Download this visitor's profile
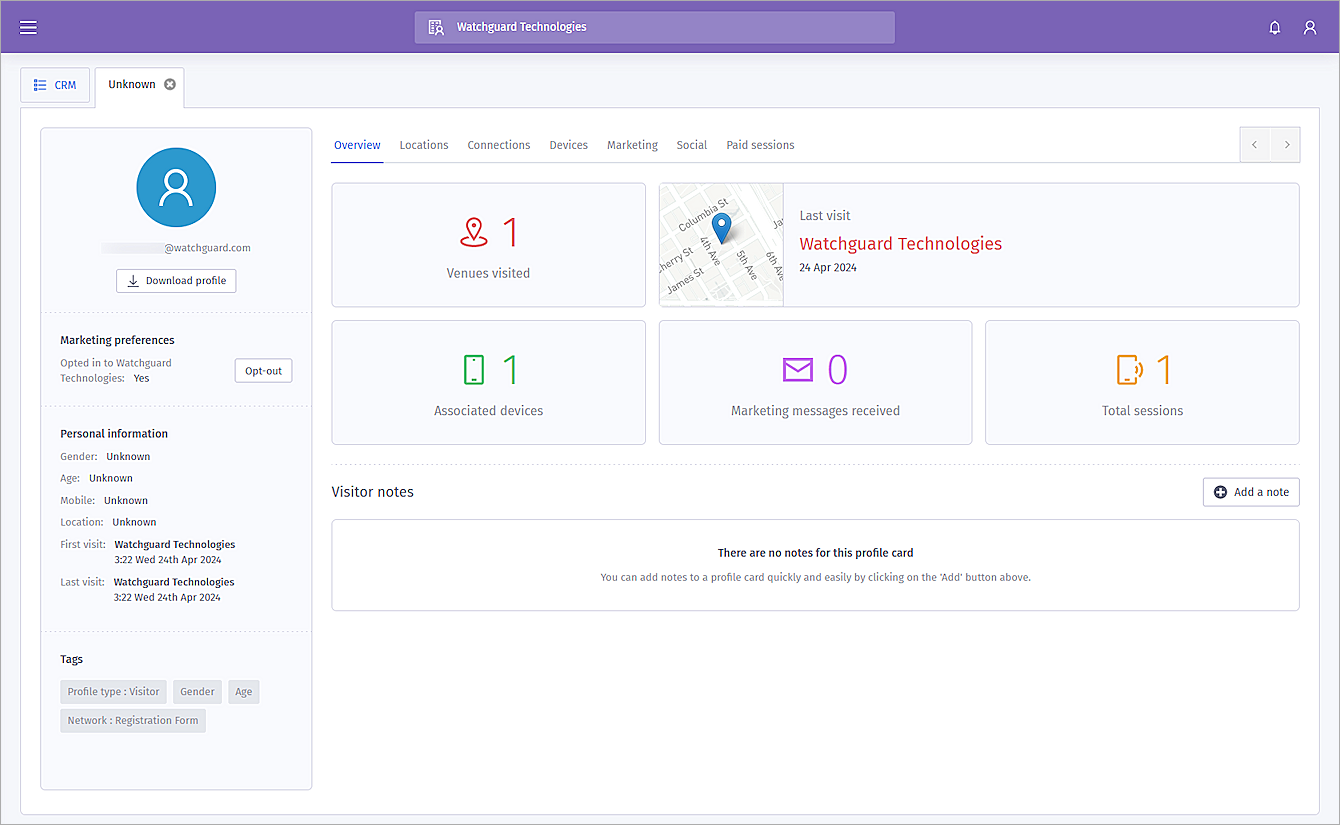Screen dimensions: 1340x825 point(176,281)
